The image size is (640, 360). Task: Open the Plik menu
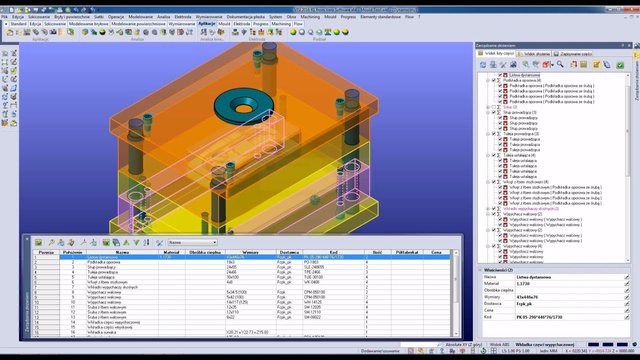[4, 17]
